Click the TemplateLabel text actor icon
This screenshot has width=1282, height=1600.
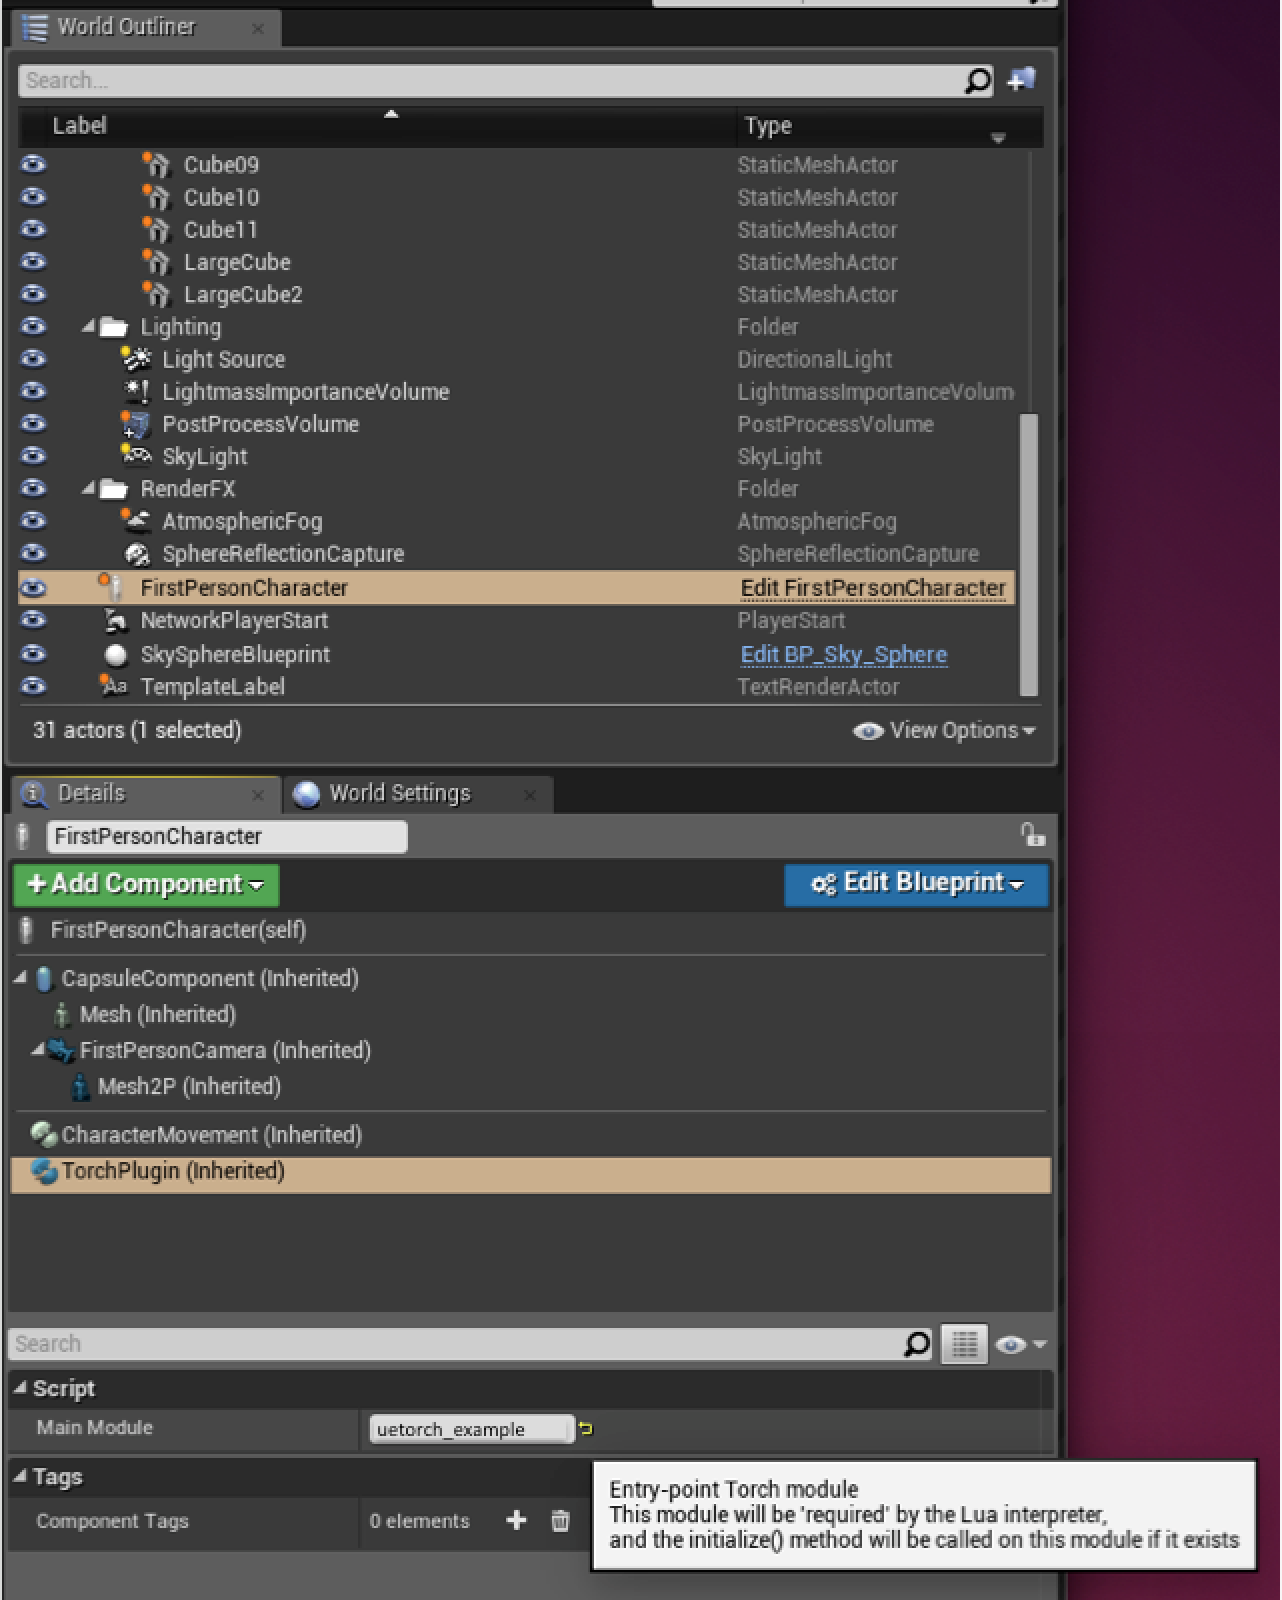click(x=113, y=686)
